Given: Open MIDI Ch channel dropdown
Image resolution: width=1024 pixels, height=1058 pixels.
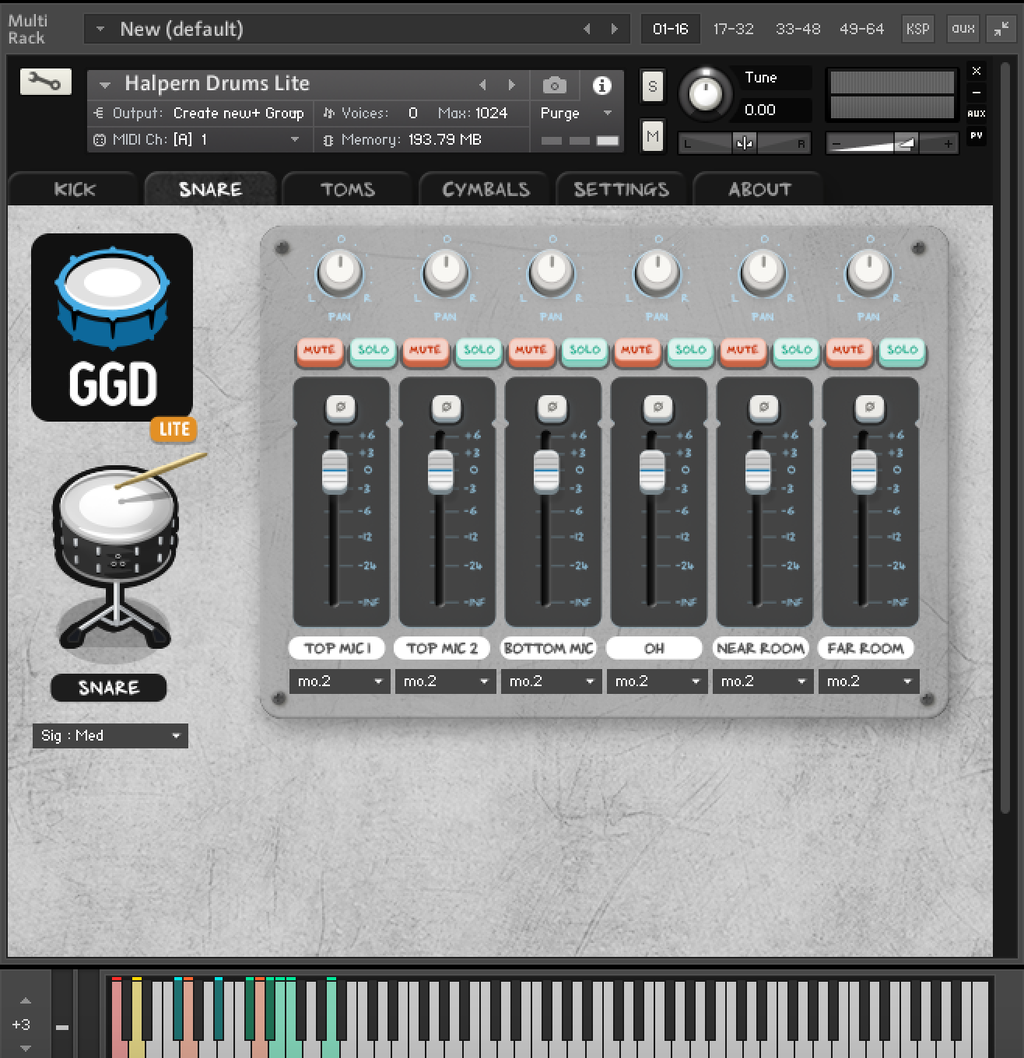Looking at the screenshot, I should click(x=199, y=140).
